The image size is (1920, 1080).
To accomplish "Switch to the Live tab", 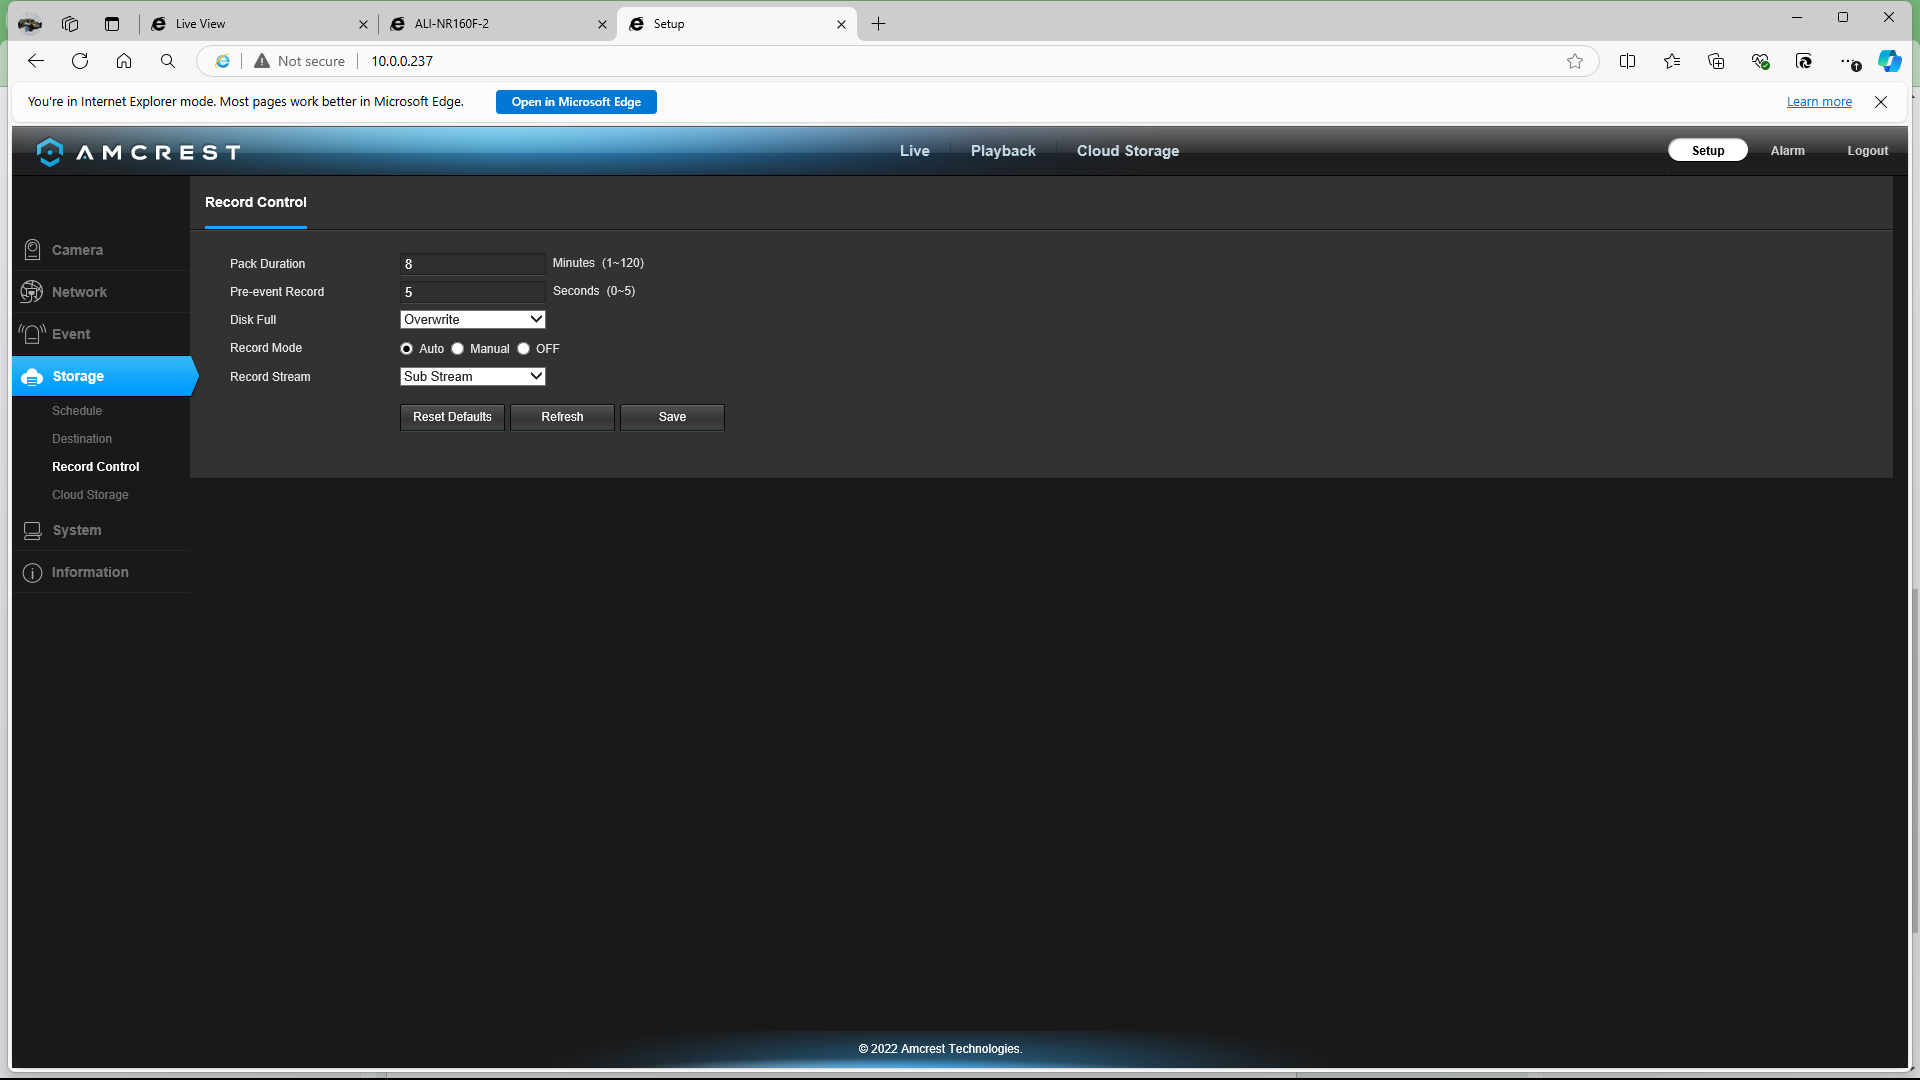I will (914, 151).
